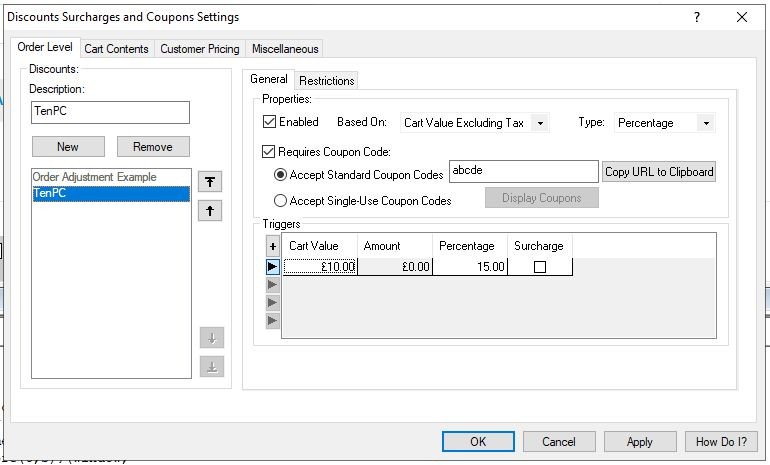
Task: Click the move-to-top arrow button
Action: click(210, 181)
